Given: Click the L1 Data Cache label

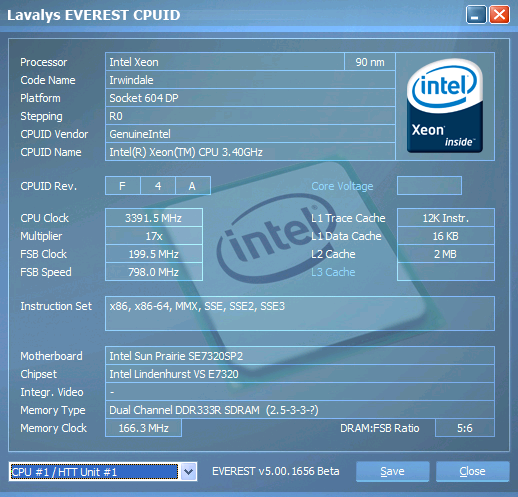Looking at the screenshot, I should click(346, 236).
